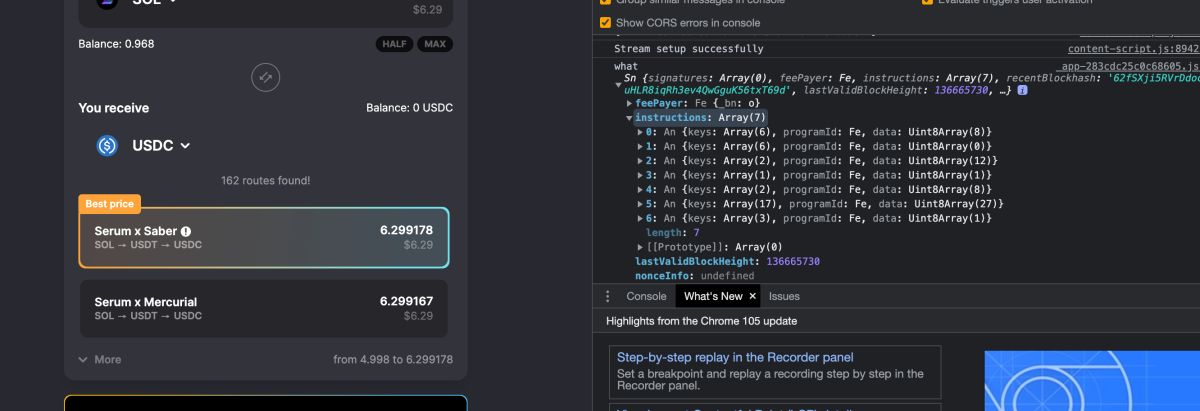Select the Serum x Mercurial route
This screenshot has height=411, width=1200.
[x=264, y=308]
